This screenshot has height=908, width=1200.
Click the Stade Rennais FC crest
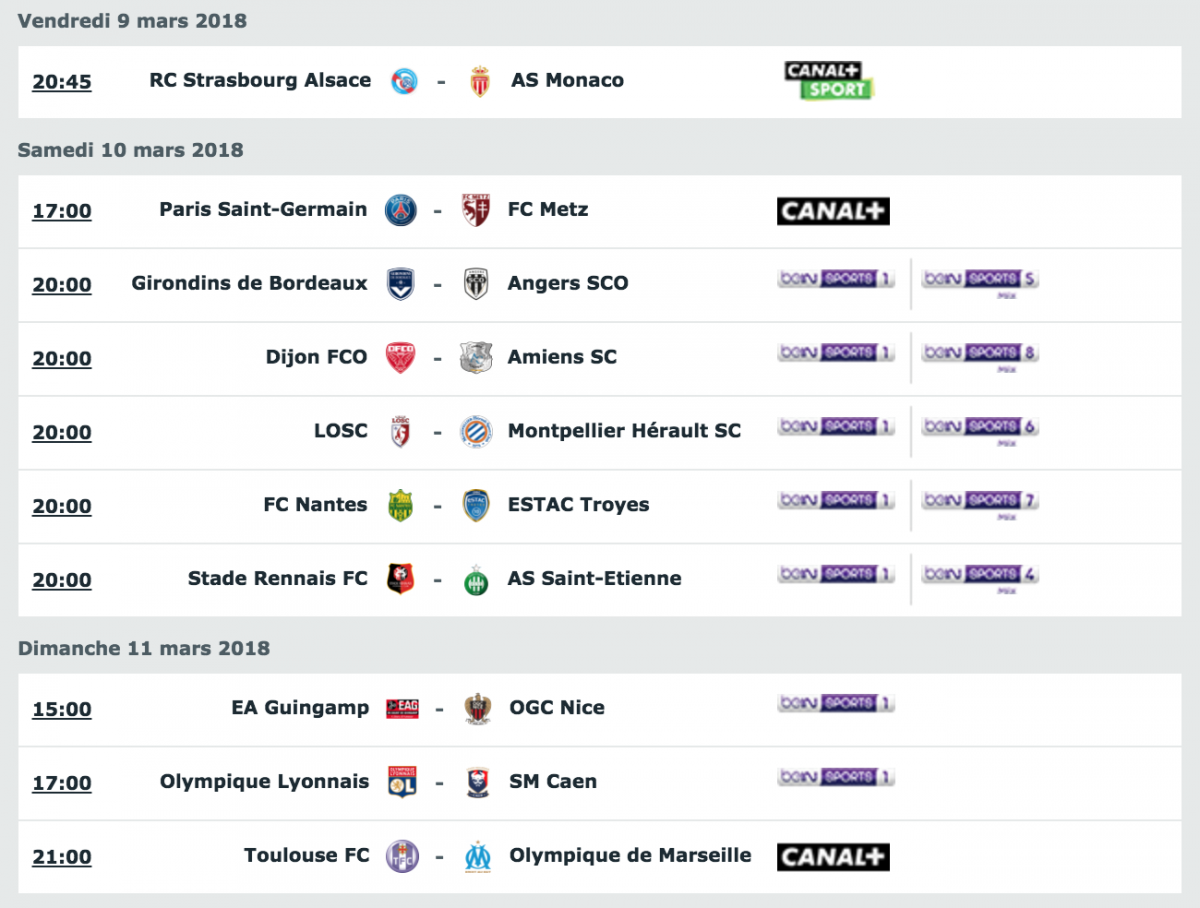(400, 579)
